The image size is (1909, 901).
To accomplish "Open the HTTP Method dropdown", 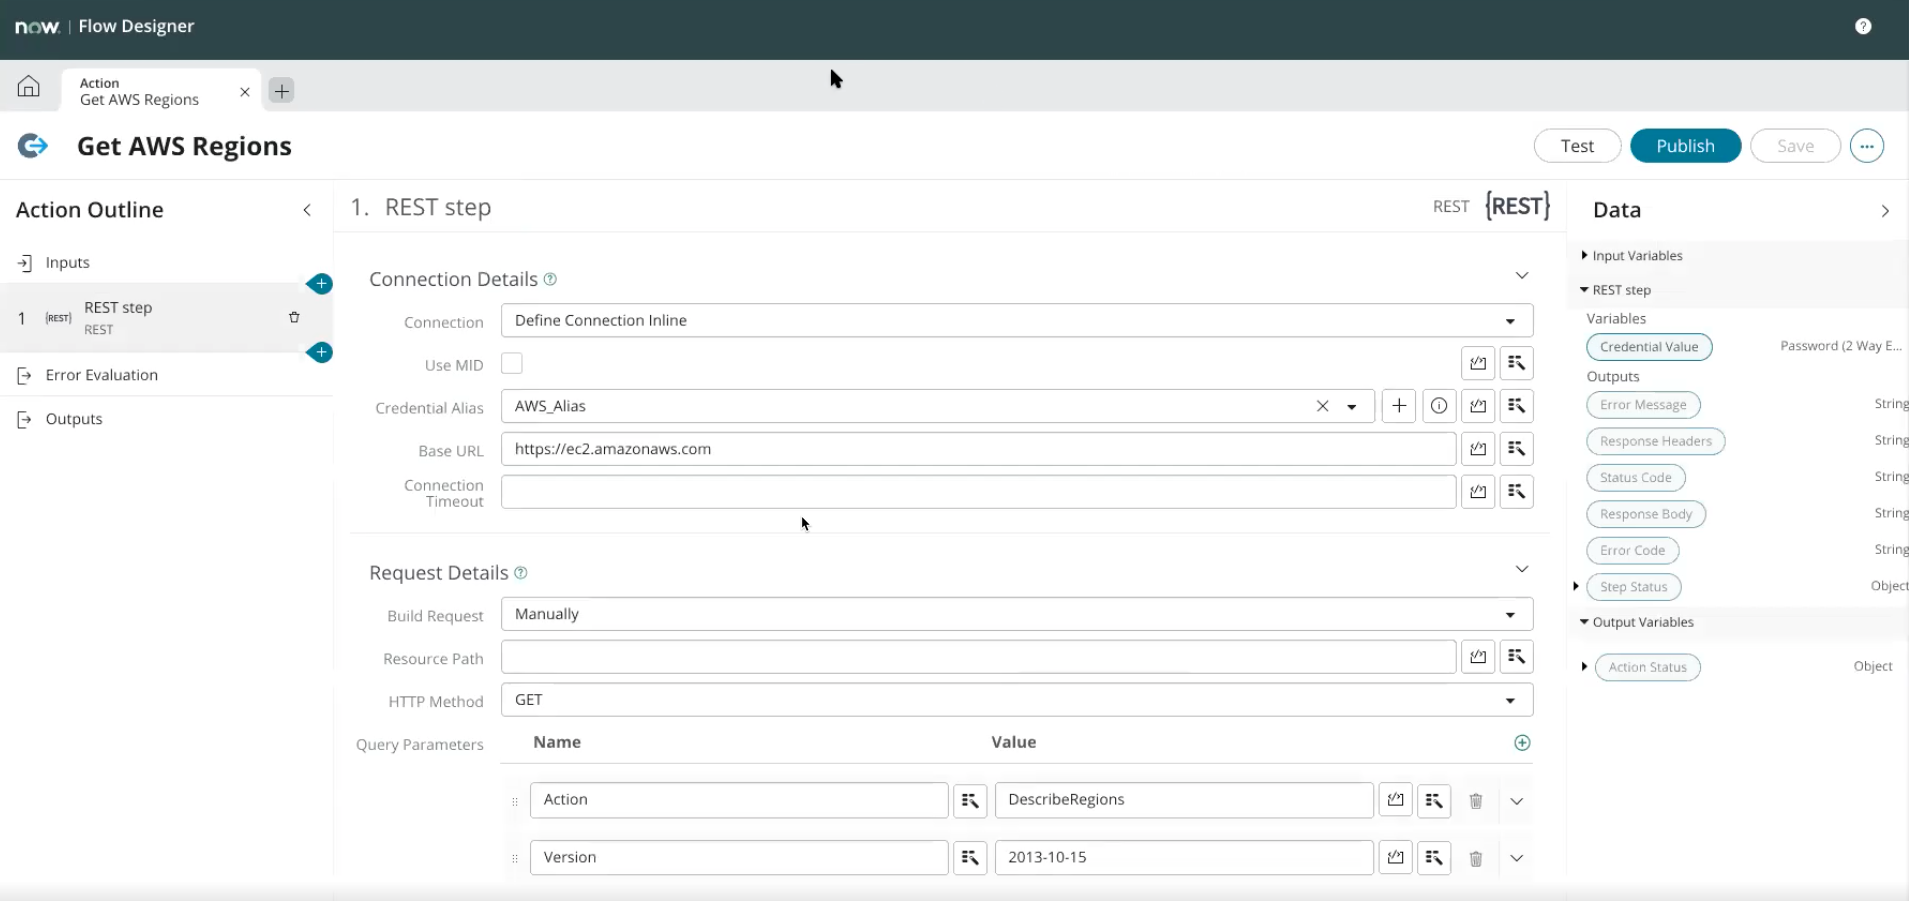I will (1017, 700).
